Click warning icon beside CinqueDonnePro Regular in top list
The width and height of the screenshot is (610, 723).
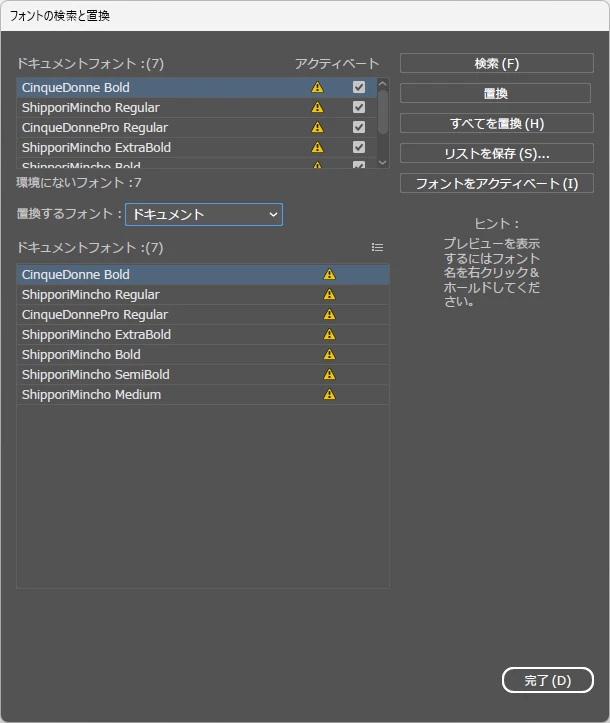pyautogui.click(x=317, y=127)
